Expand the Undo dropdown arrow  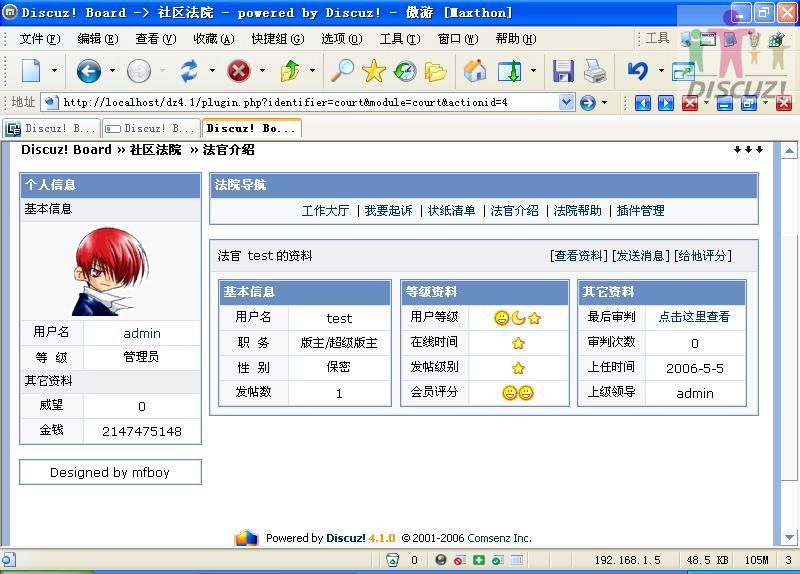click(x=661, y=70)
